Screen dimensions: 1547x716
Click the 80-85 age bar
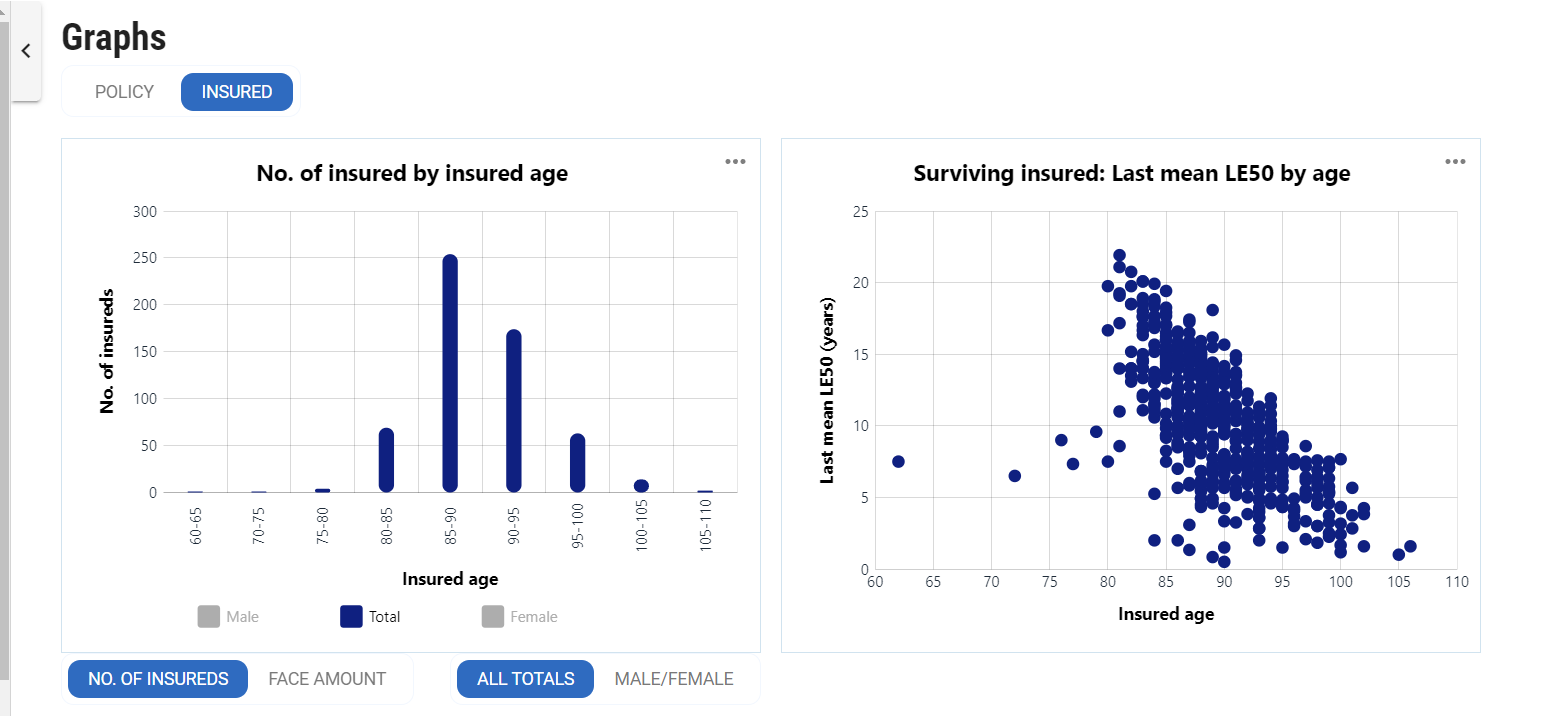386,460
